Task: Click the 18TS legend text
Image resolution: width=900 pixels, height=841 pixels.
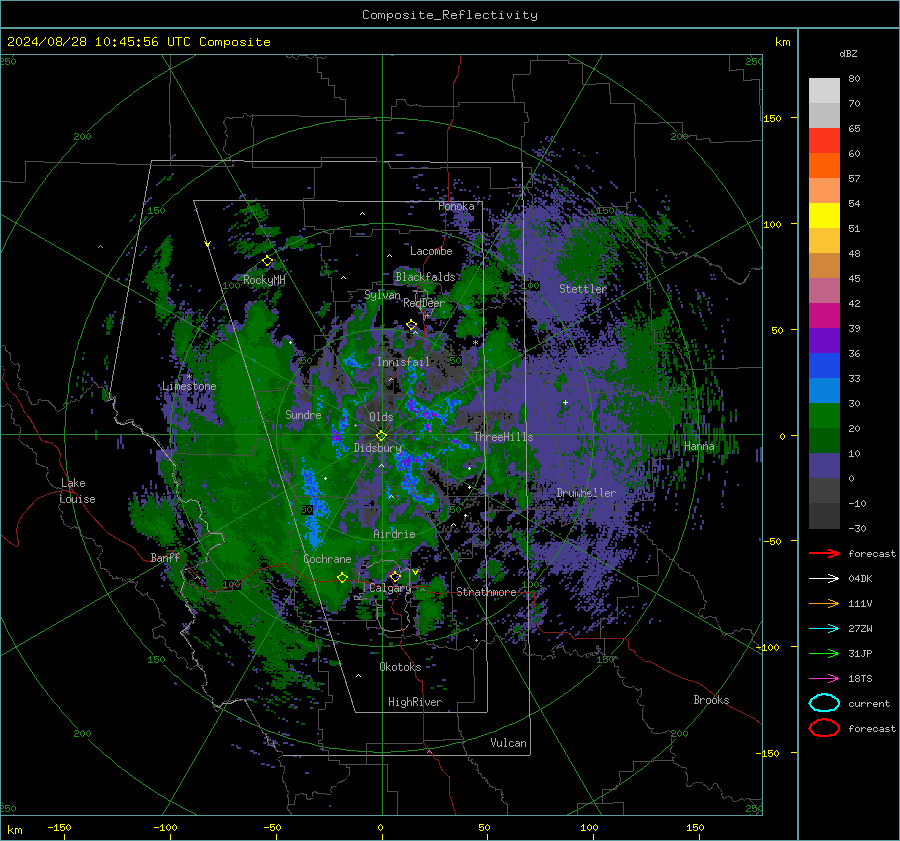Action: (x=860, y=679)
